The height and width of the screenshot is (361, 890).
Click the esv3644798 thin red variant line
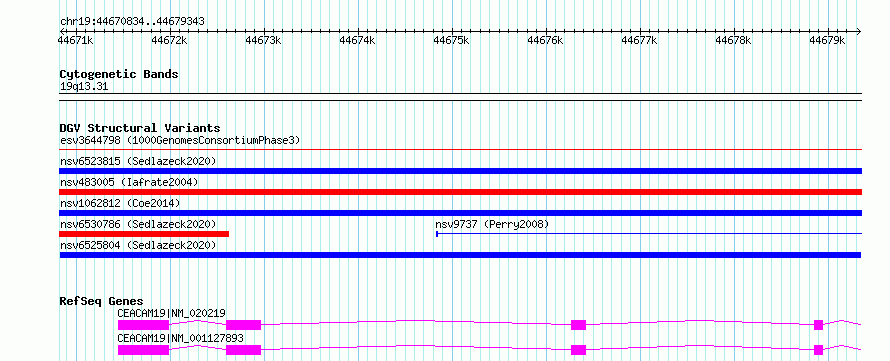tap(460, 150)
